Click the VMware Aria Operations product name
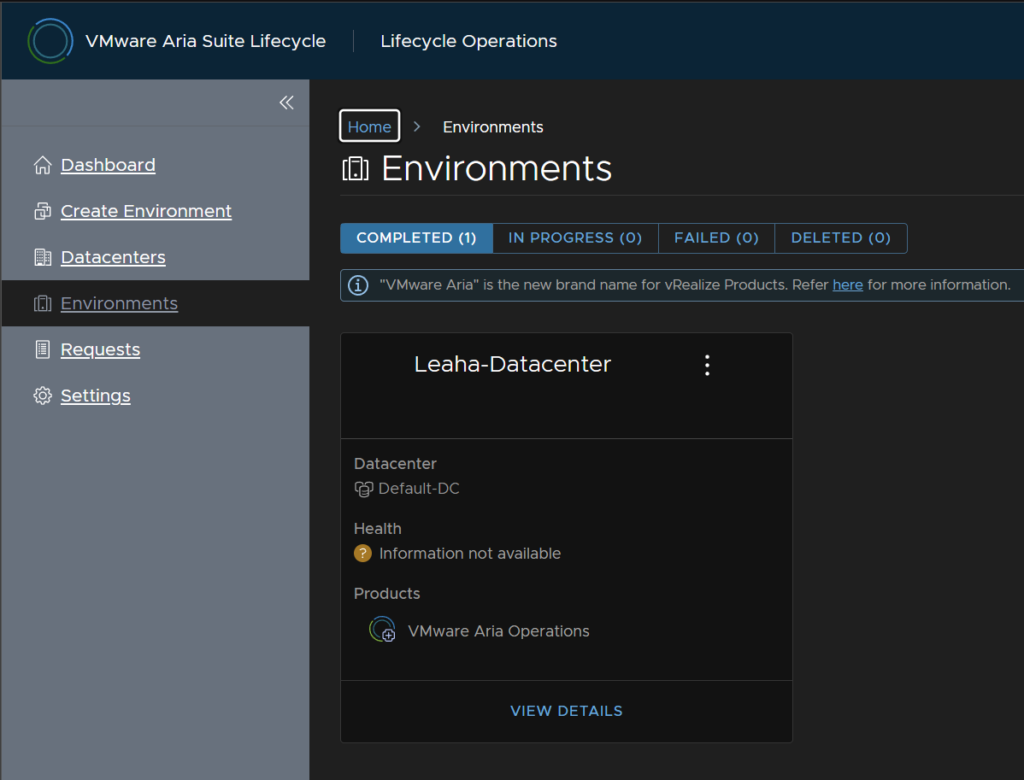 tap(499, 631)
